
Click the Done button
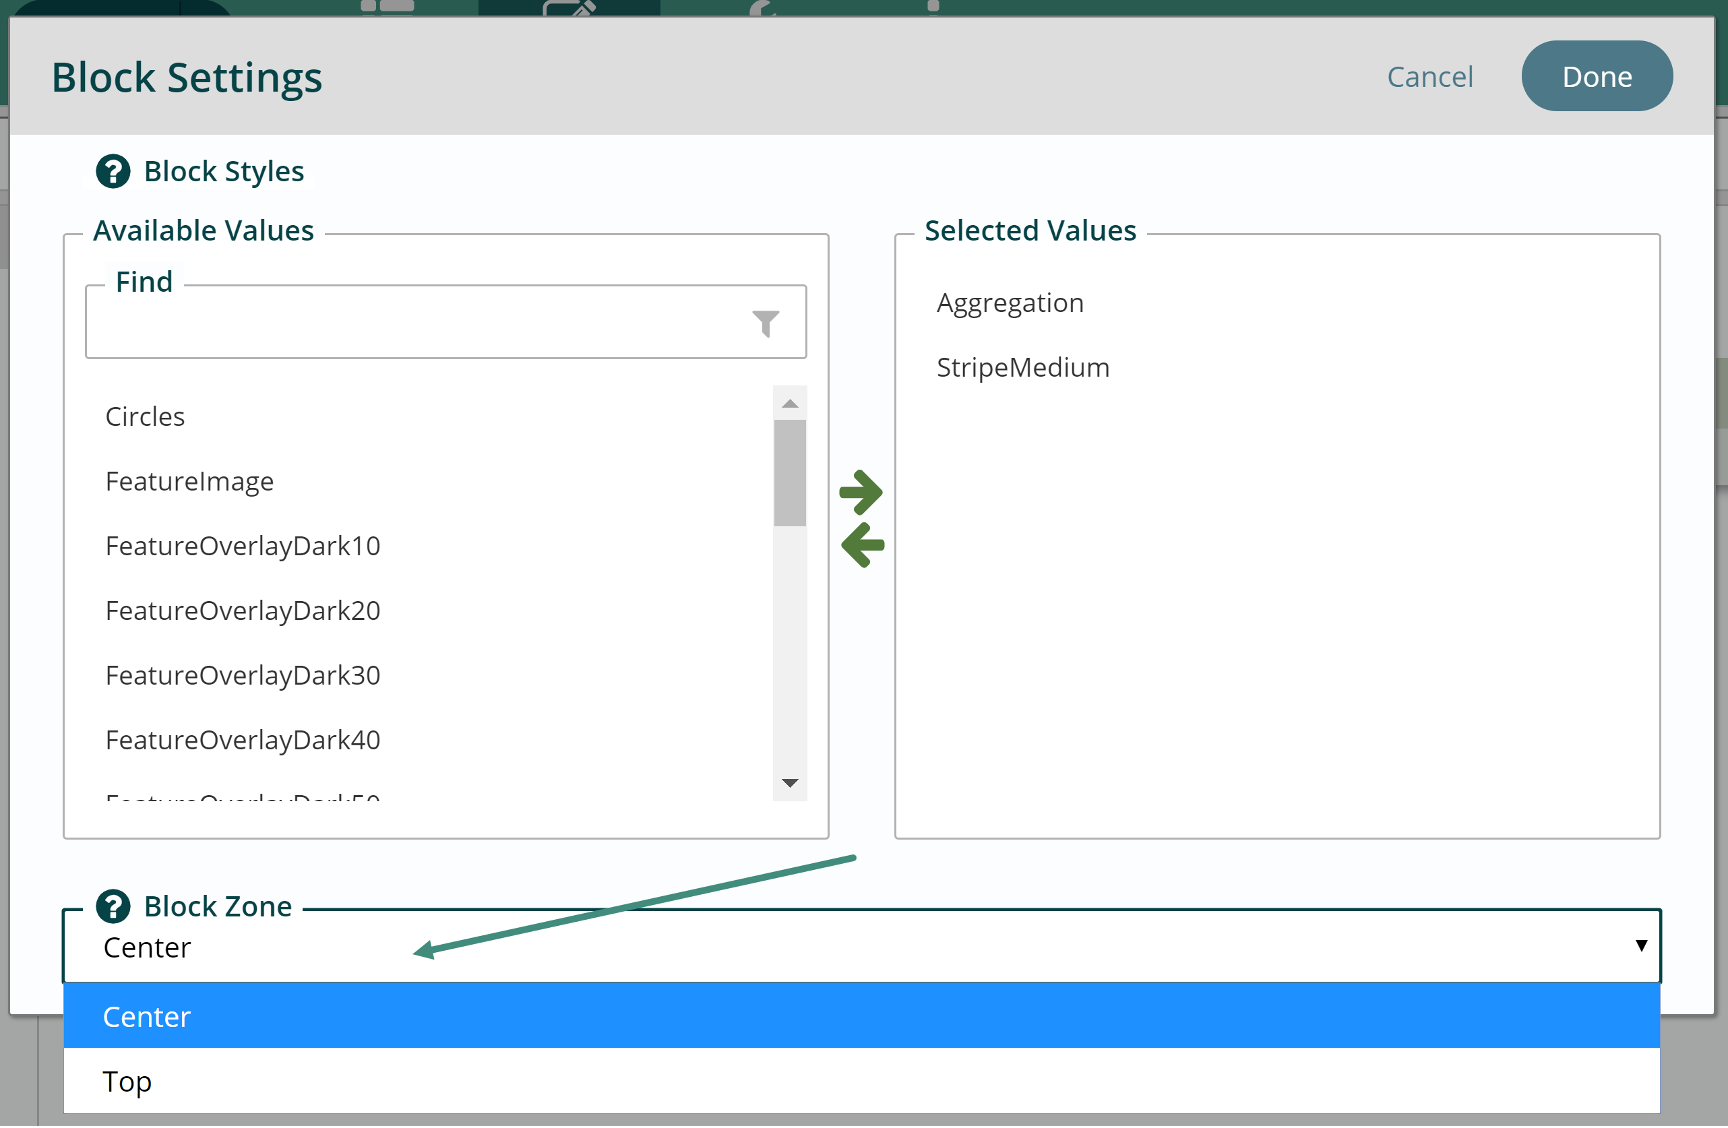point(1597,76)
